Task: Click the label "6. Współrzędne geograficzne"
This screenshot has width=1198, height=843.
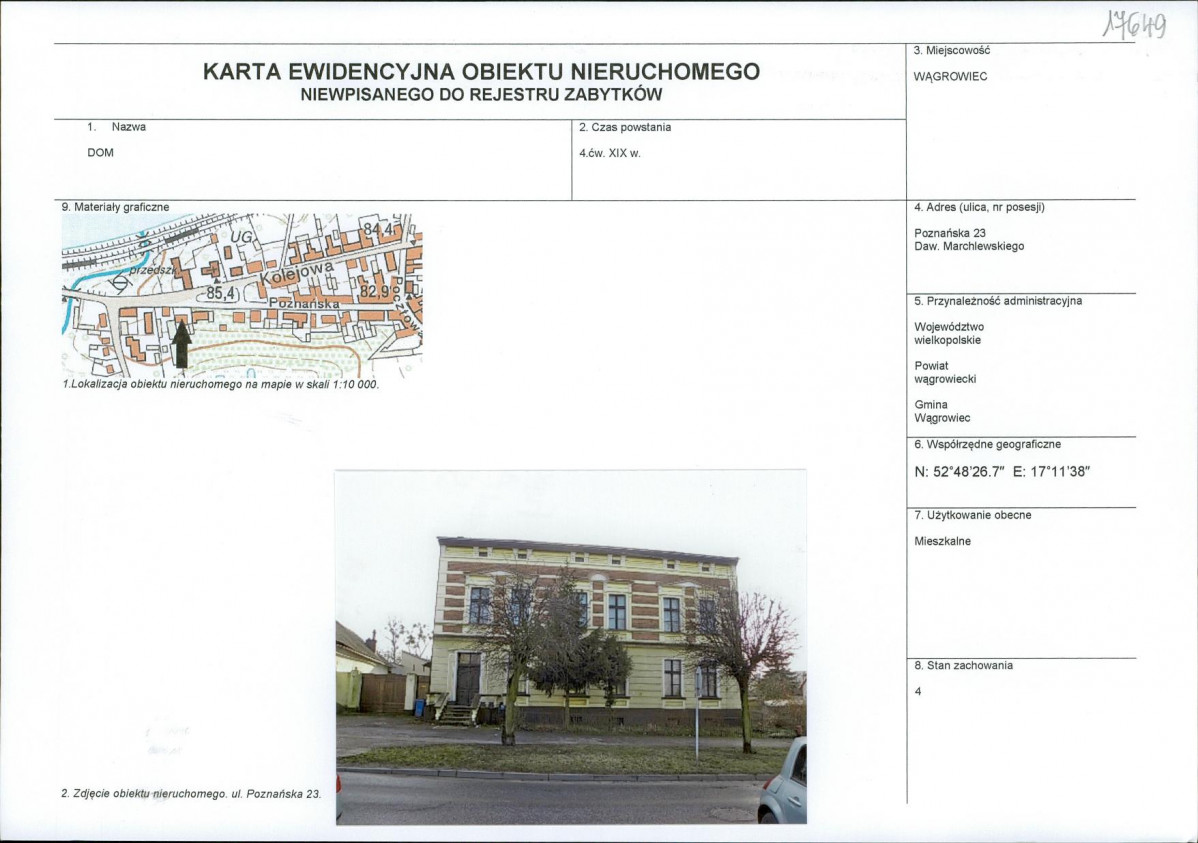Action: click(x=987, y=444)
